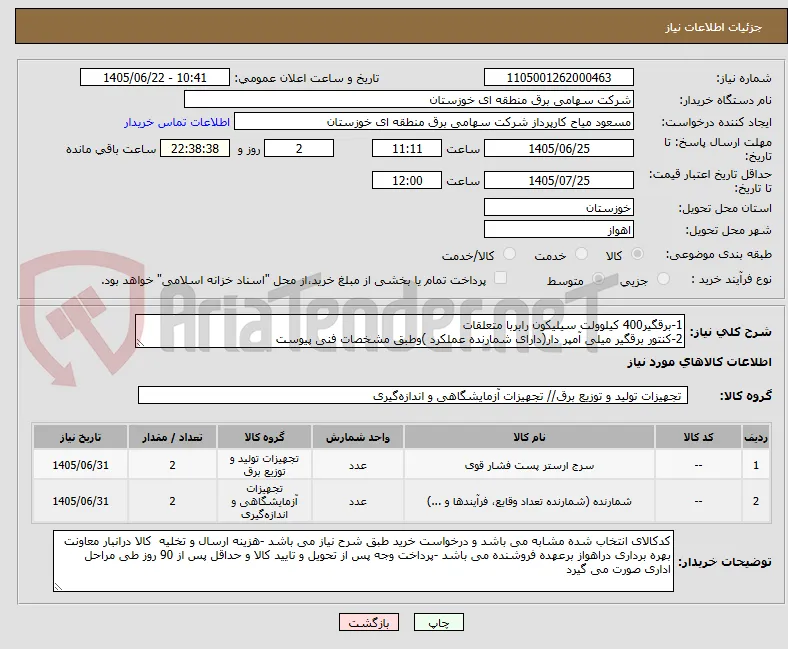Click the province field خوزستان
Image resolution: width=788 pixels, height=649 pixels.
[559, 208]
